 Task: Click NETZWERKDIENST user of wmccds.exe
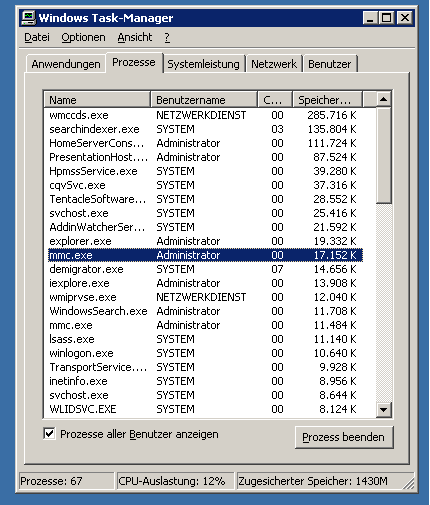click(x=201, y=115)
